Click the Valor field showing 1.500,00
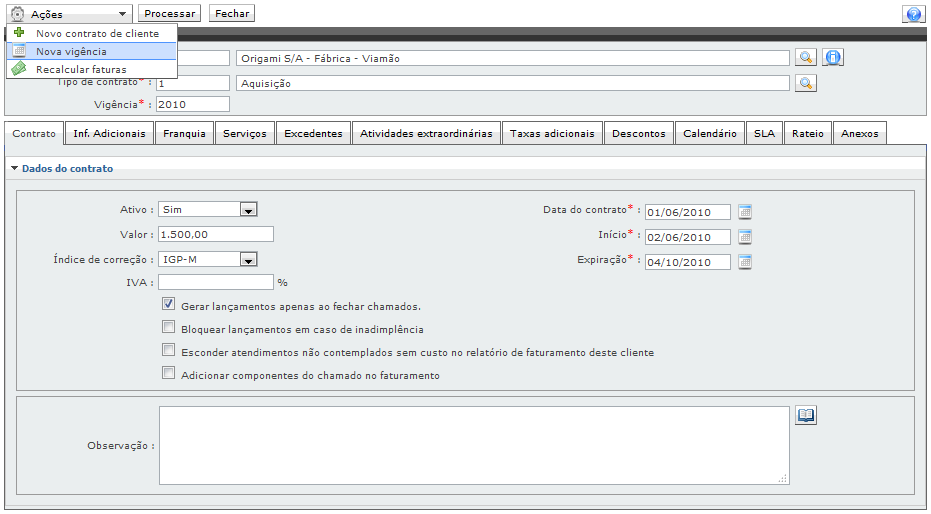Screen dimensions: 931x514 (x=216, y=234)
